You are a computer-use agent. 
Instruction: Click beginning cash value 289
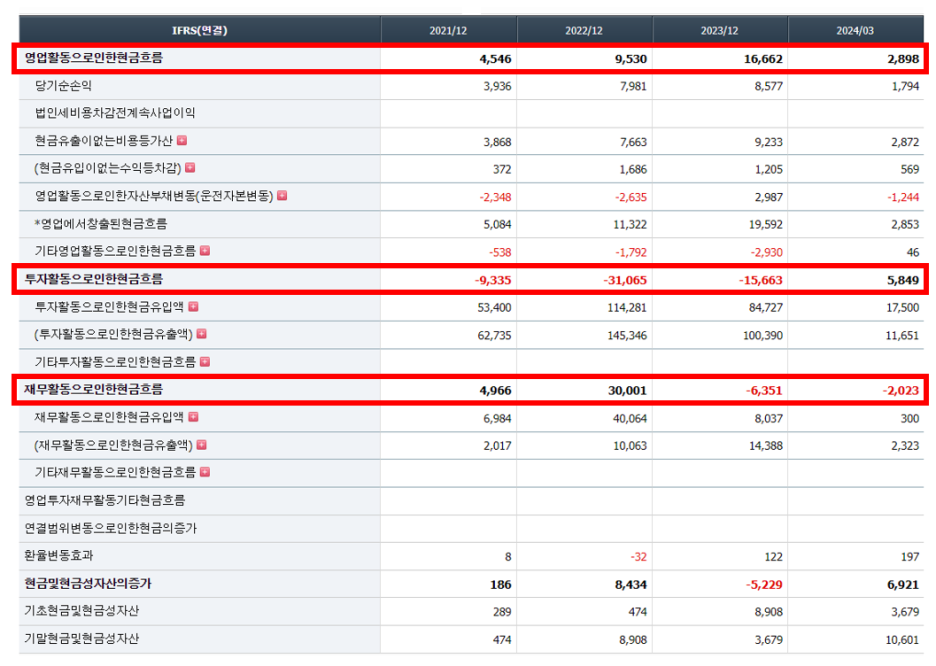coord(502,612)
